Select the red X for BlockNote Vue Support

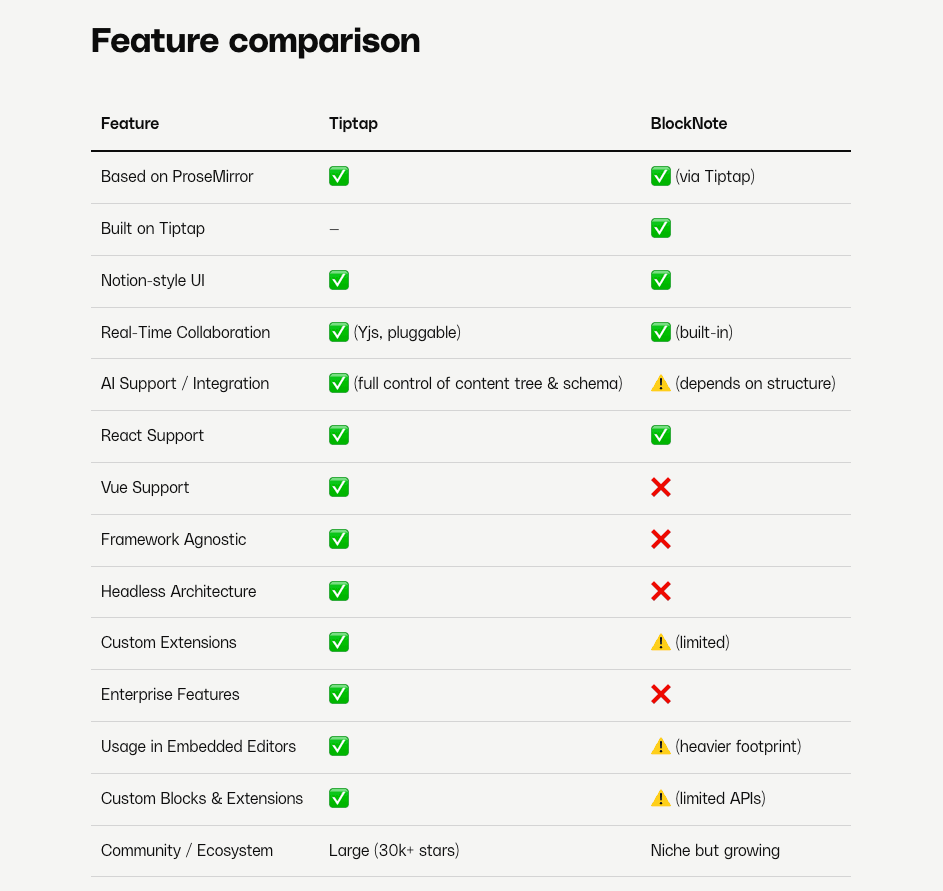[x=660, y=487]
